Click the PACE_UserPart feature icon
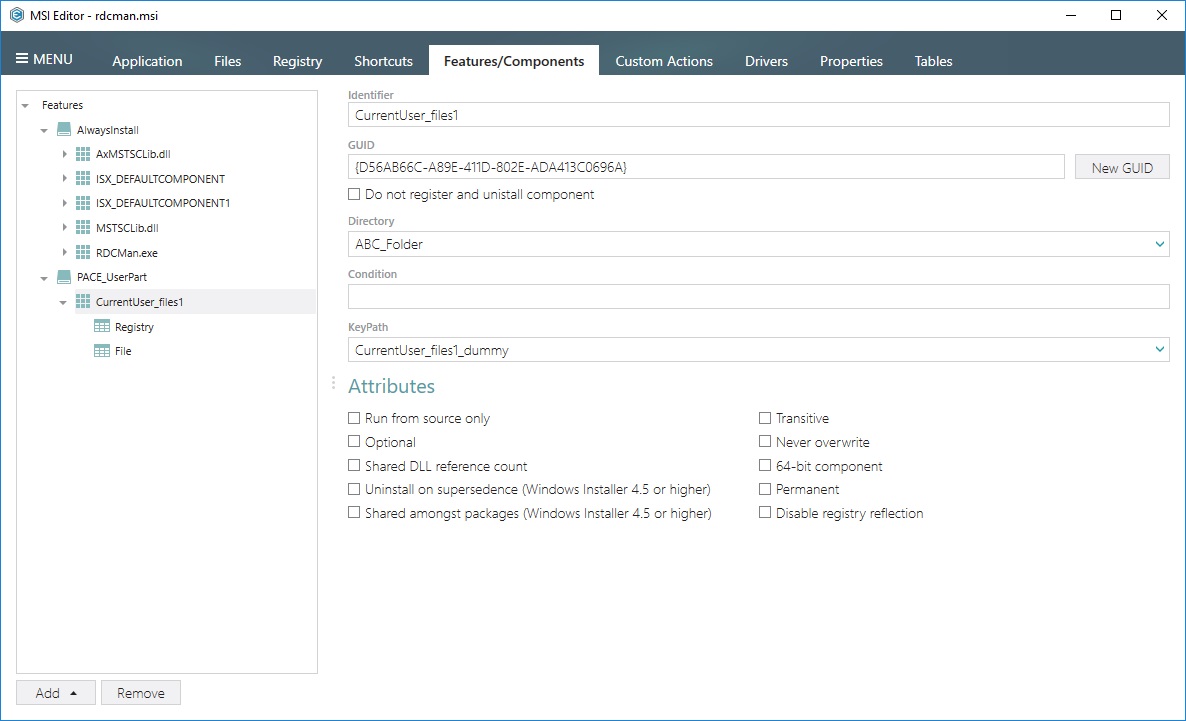The image size is (1186, 721). pyautogui.click(x=64, y=277)
